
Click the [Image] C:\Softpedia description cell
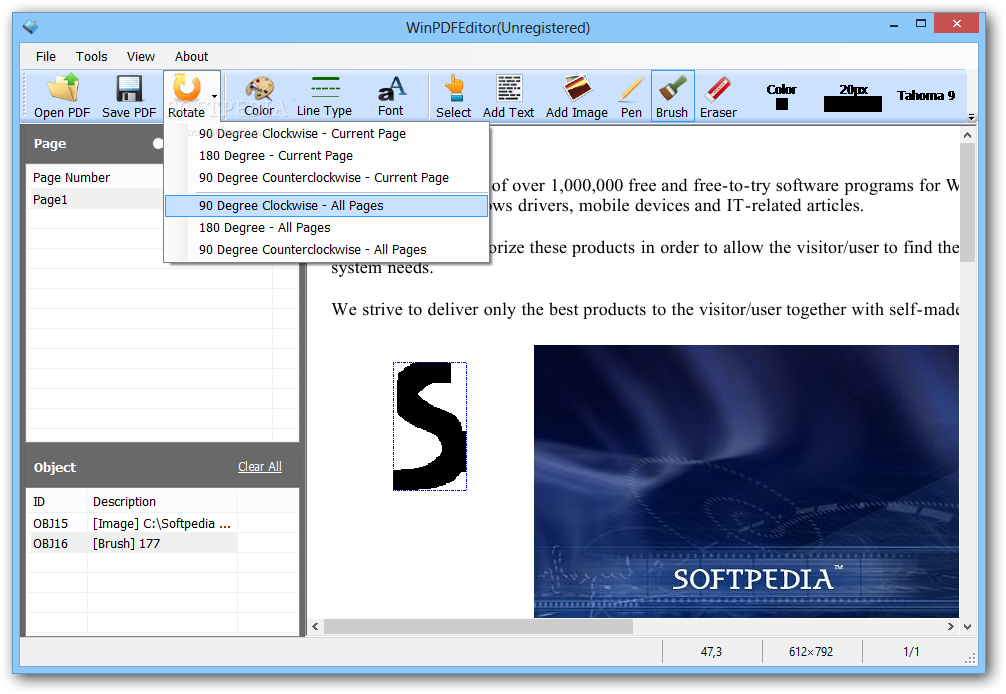[x=162, y=523]
